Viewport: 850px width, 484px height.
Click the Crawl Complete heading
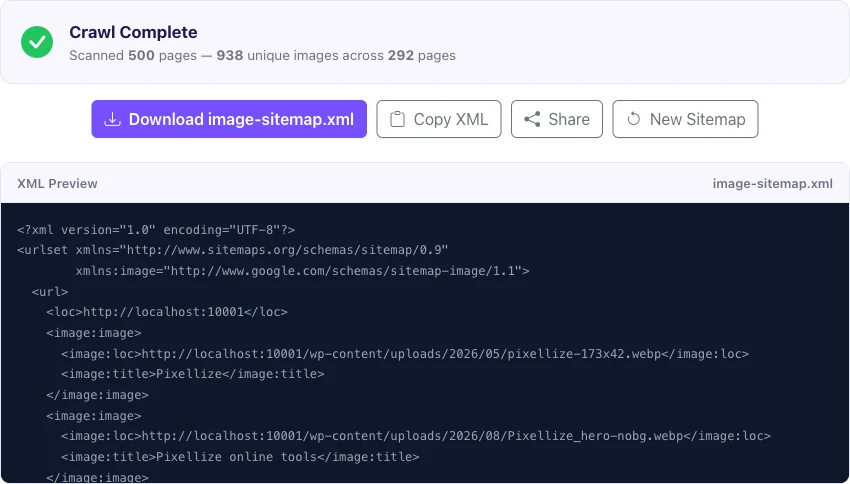(133, 32)
